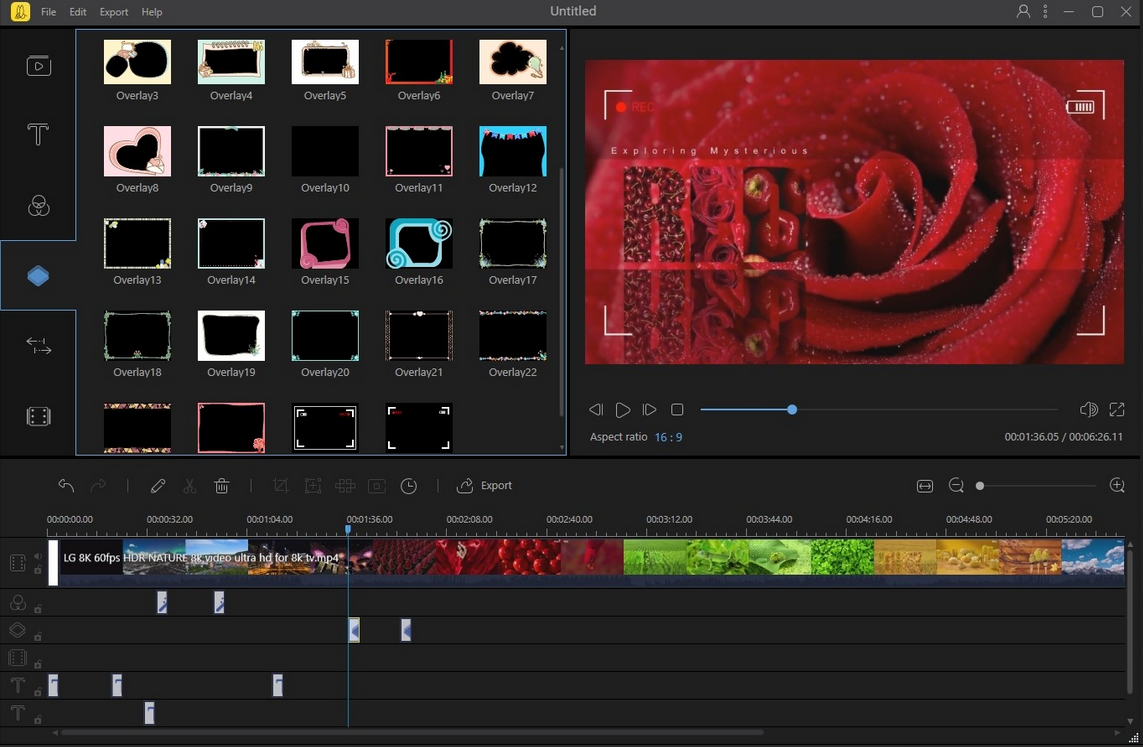
Task: Click the Redo arrow in the toolbar
Action: click(98, 485)
